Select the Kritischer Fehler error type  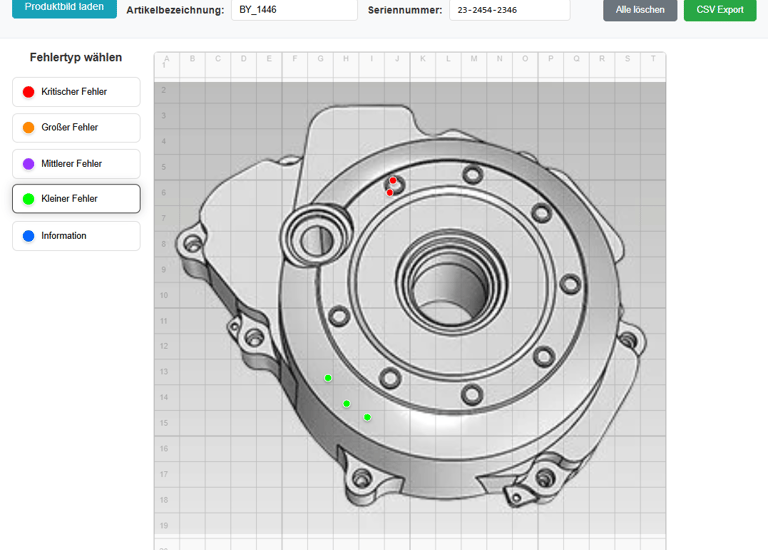pos(76,92)
